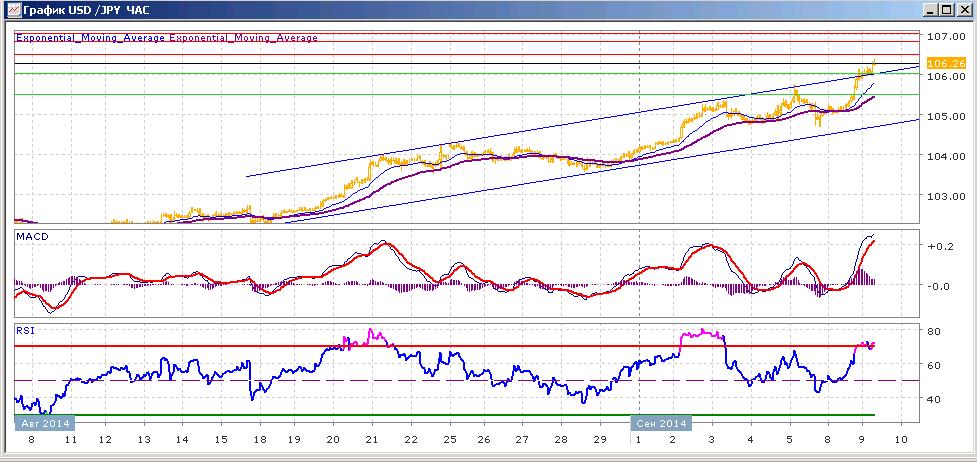The height and width of the screenshot is (462, 977).
Task: Click the 40 RSI scale value
Action: point(935,398)
